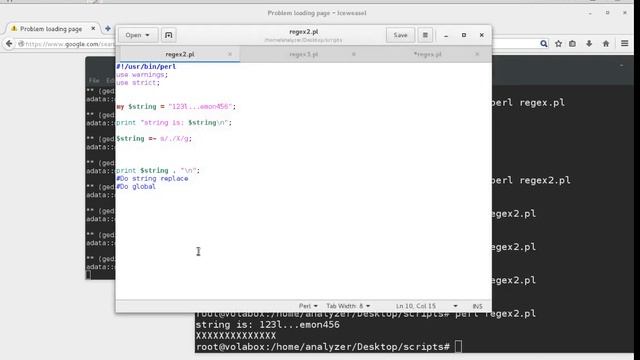Image resolution: width=640 pixels, height=360 pixels.
Task: Click the '#Do global' comment
Action: [x=136, y=187]
